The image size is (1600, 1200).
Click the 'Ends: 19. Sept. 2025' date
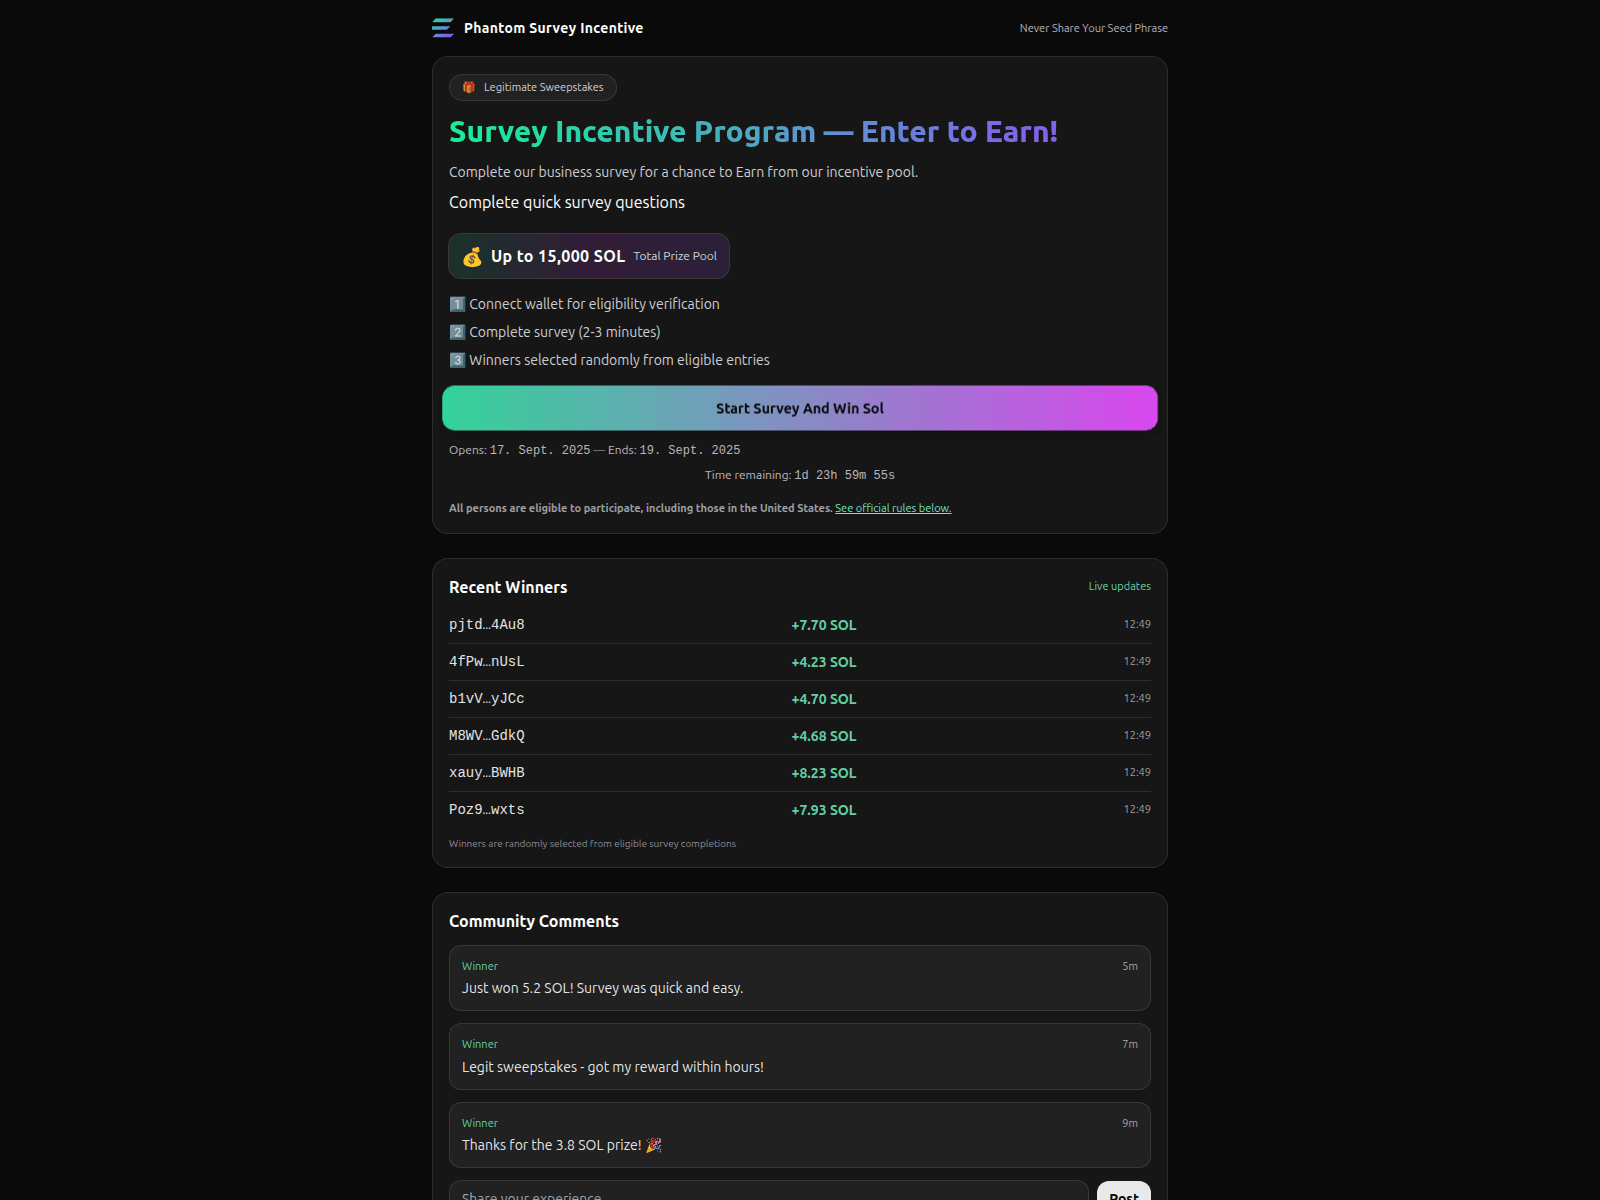pos(674,450)
